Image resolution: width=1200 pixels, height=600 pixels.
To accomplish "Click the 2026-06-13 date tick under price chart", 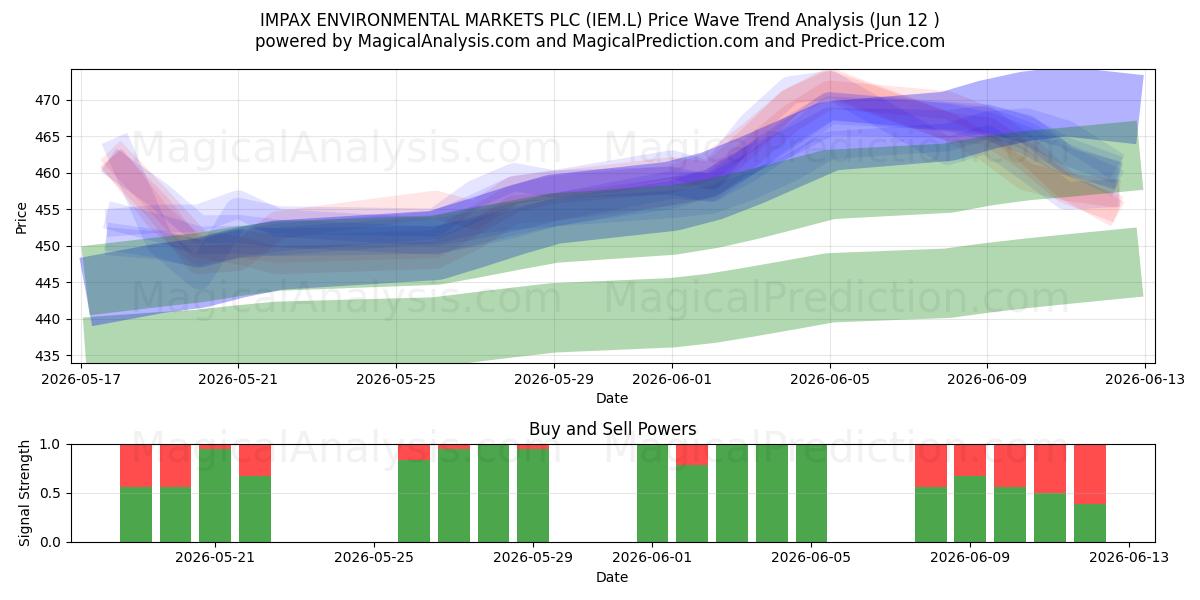I will coord(1146,380).
